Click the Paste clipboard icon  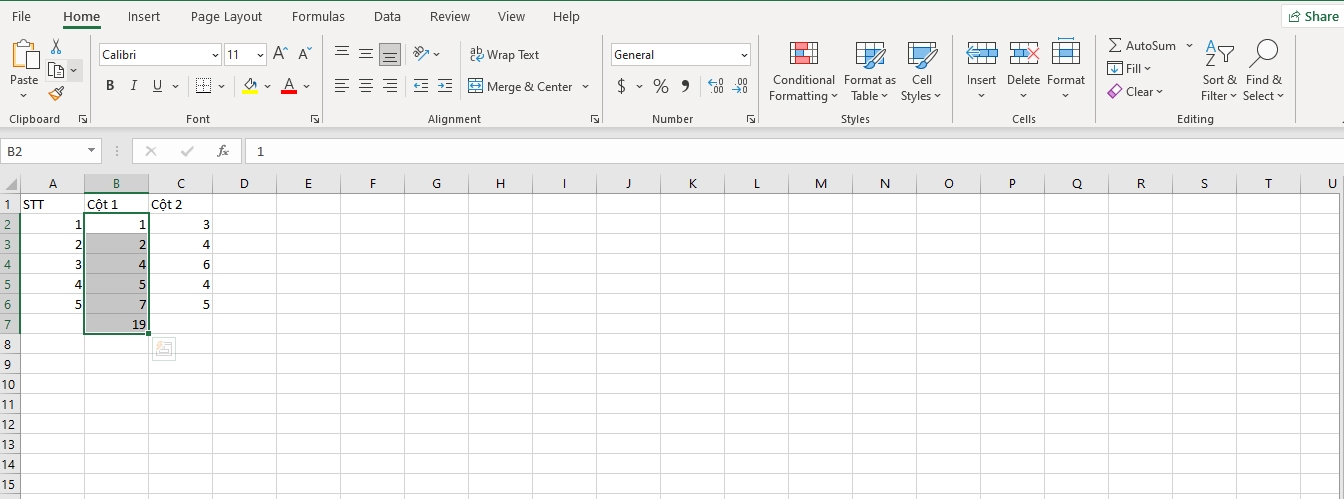(x=24, y=56)
